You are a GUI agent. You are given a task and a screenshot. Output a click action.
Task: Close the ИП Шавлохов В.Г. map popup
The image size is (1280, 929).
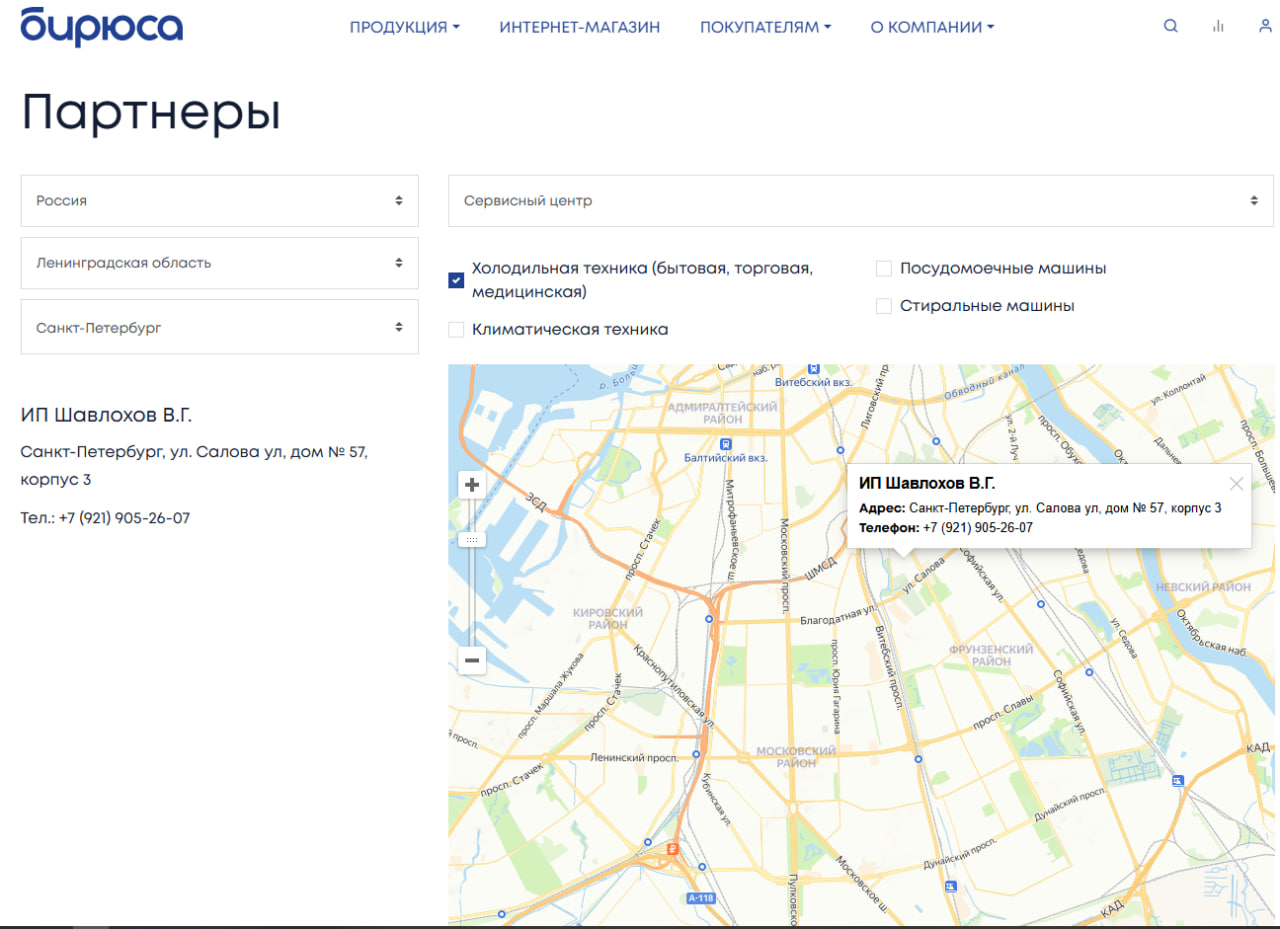click(1236, 484)
